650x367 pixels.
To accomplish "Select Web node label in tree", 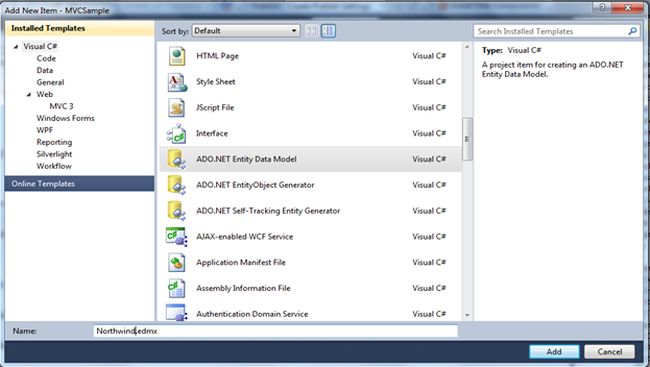I will tap(45, 95).
